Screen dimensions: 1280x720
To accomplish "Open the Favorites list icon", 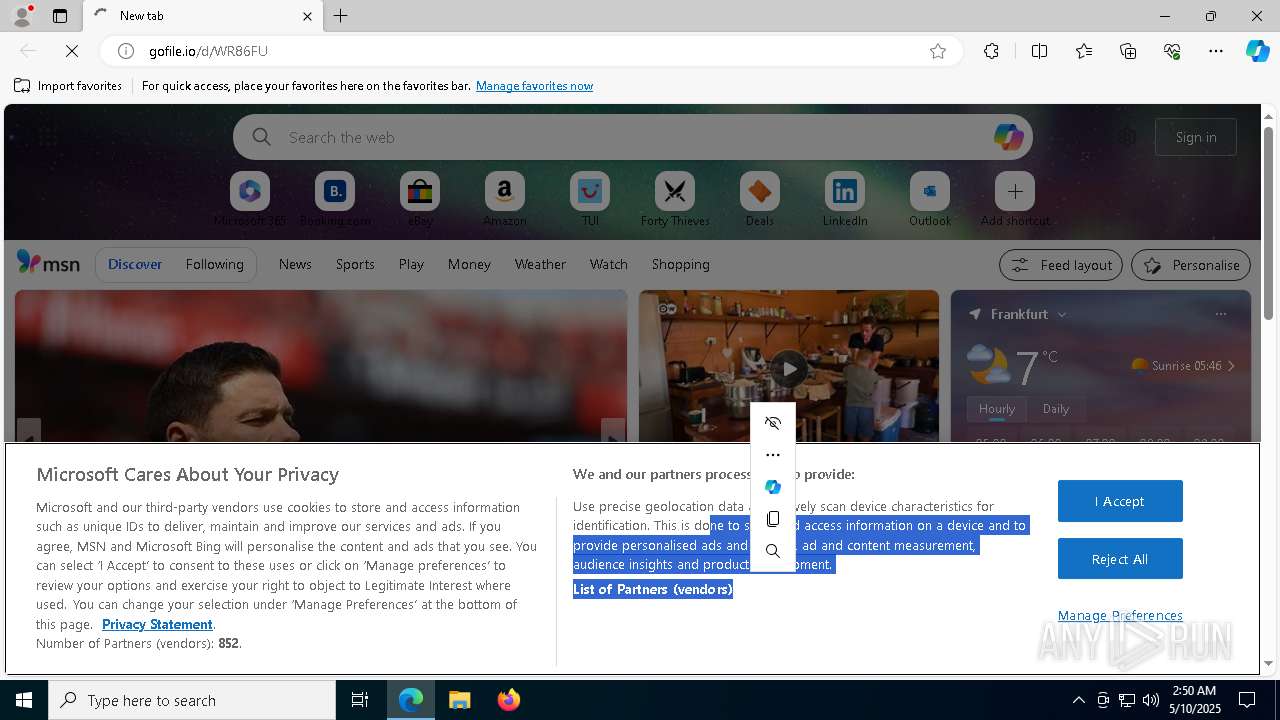I will (x=1084, y=51).
